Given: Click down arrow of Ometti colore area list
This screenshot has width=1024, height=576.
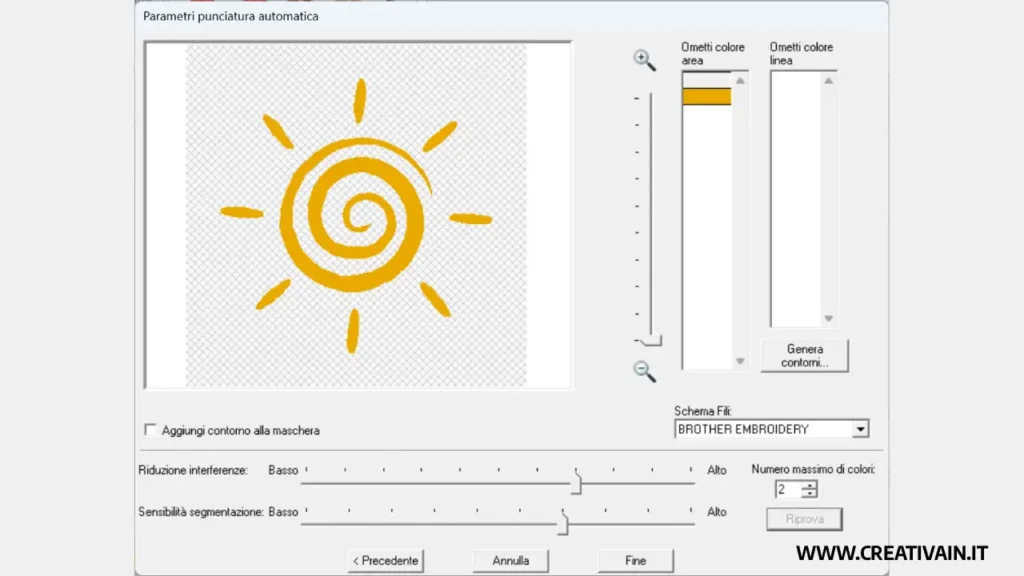Looking at the screenshot, I should (740, 361).
